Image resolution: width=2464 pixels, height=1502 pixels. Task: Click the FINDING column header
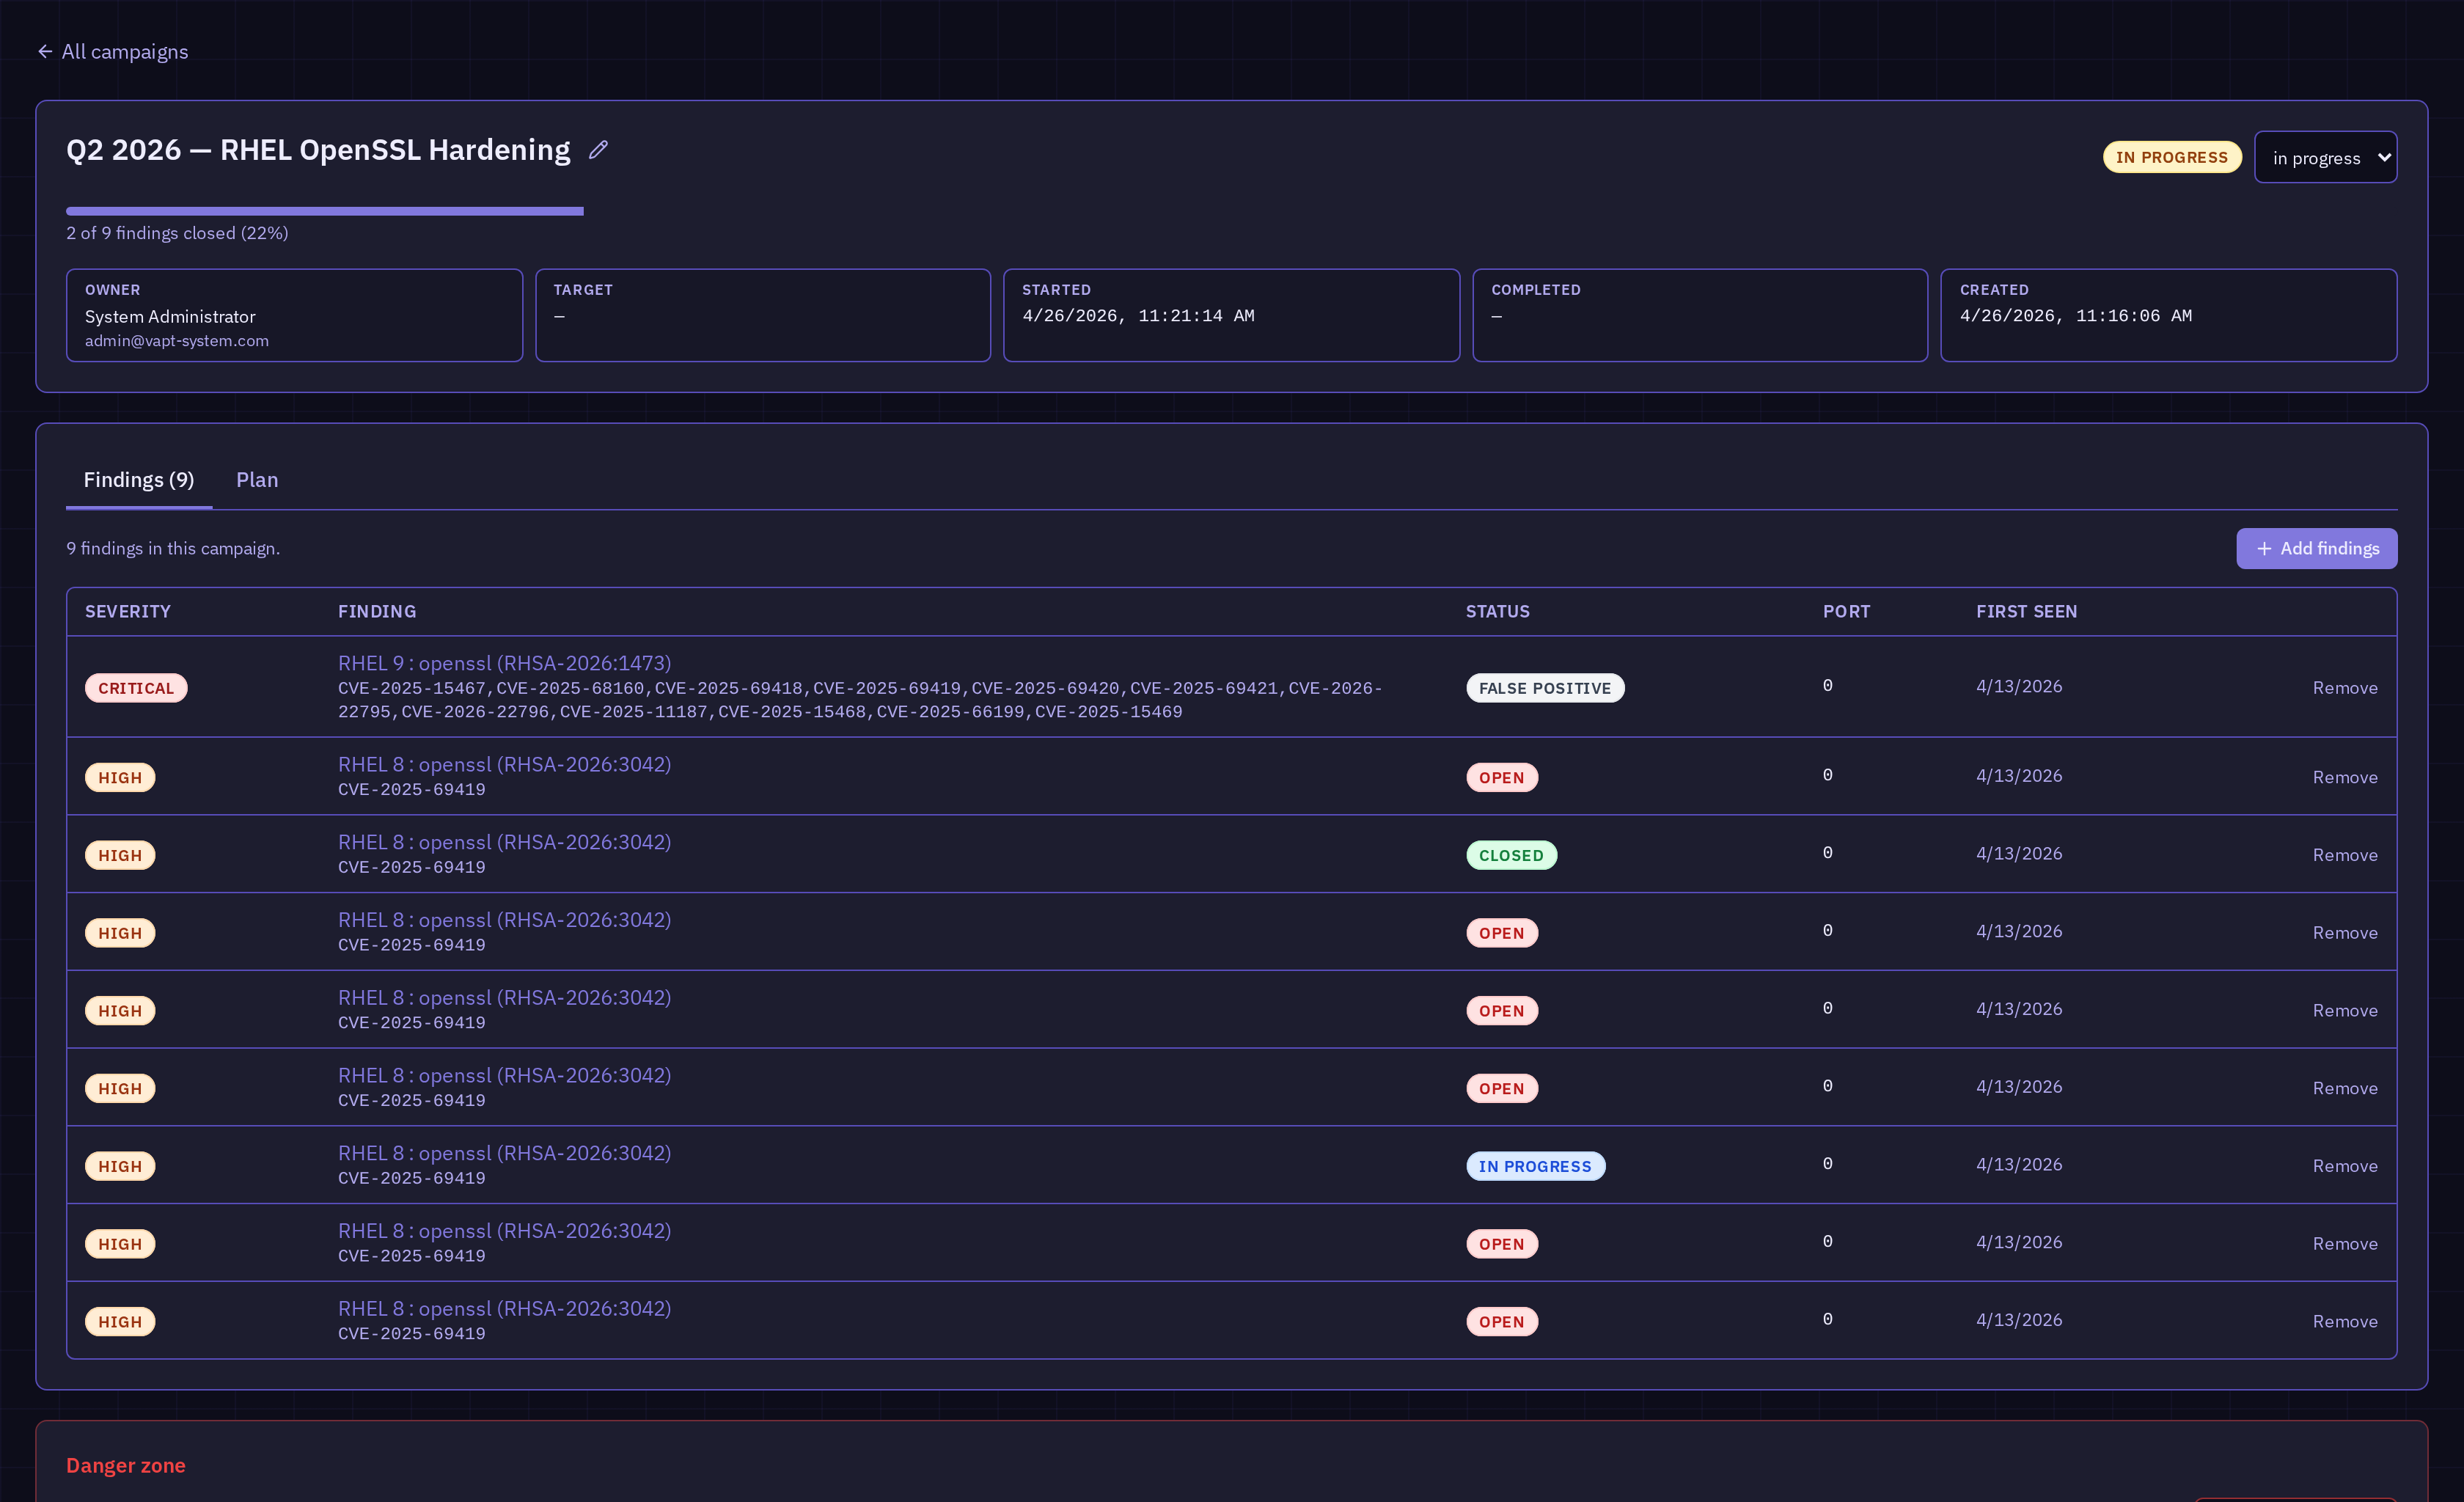click(377, 611)
